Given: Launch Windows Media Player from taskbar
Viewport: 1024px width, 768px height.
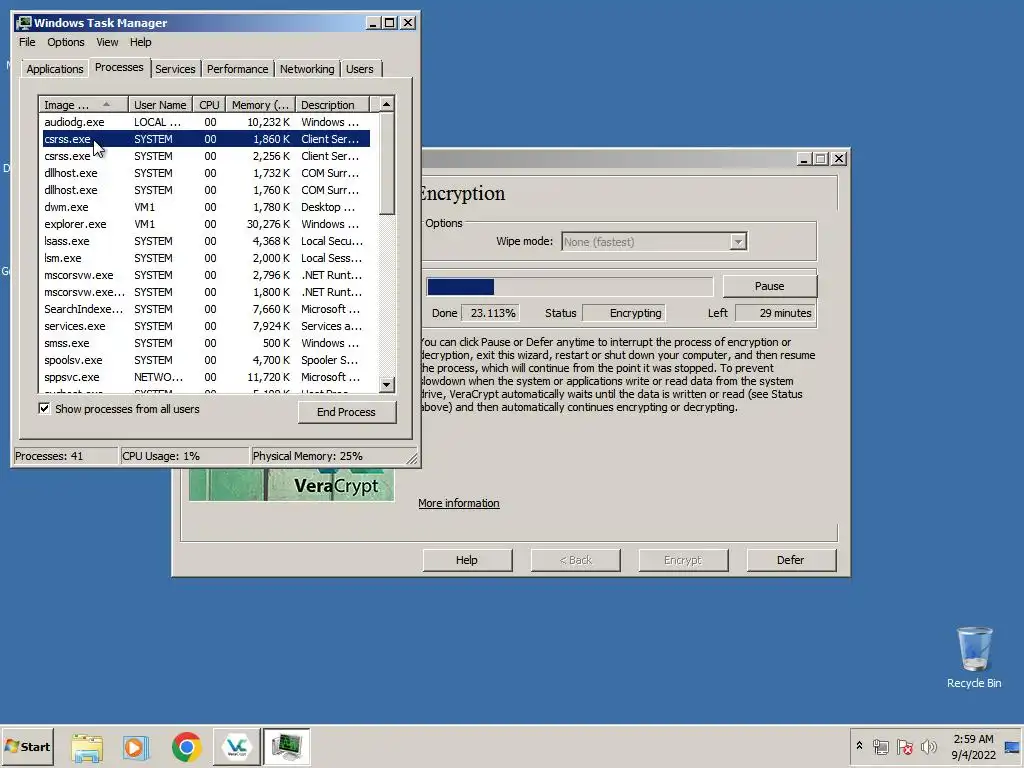Looking at the screenshot, I should coord(136,747).
